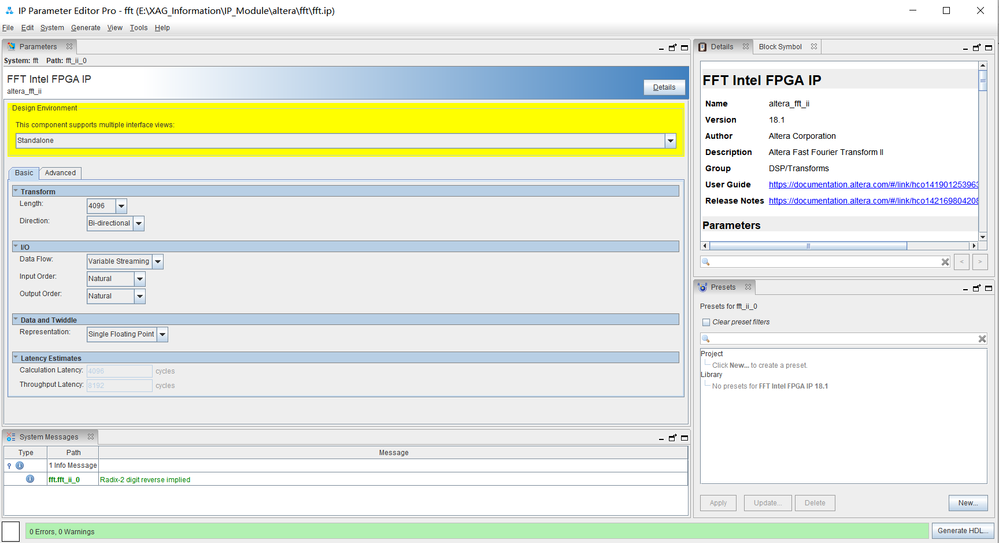Close the Block Symbol tab X icon
This screenshot has width=999, height=543.
pos(814,47)
